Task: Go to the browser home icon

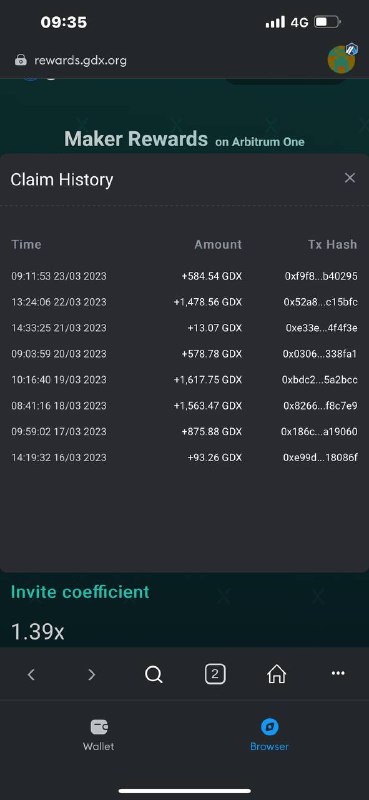Action: 277,674
